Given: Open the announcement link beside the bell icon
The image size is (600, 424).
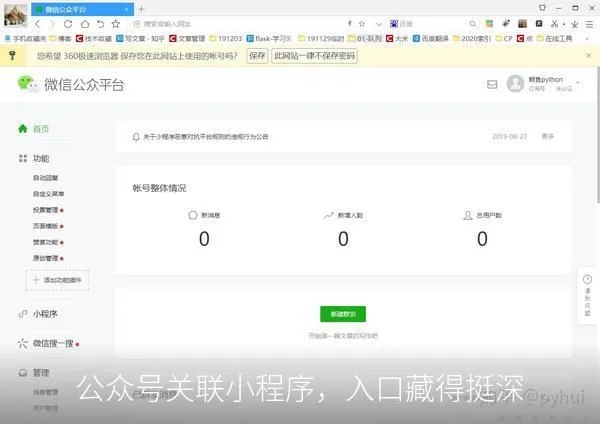Looking at the screenshot, I should 205,137.
